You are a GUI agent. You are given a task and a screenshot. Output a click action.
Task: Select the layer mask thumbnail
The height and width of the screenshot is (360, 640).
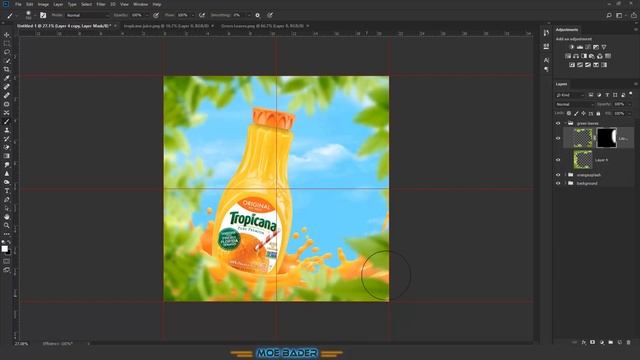click(x=607, y=138)
